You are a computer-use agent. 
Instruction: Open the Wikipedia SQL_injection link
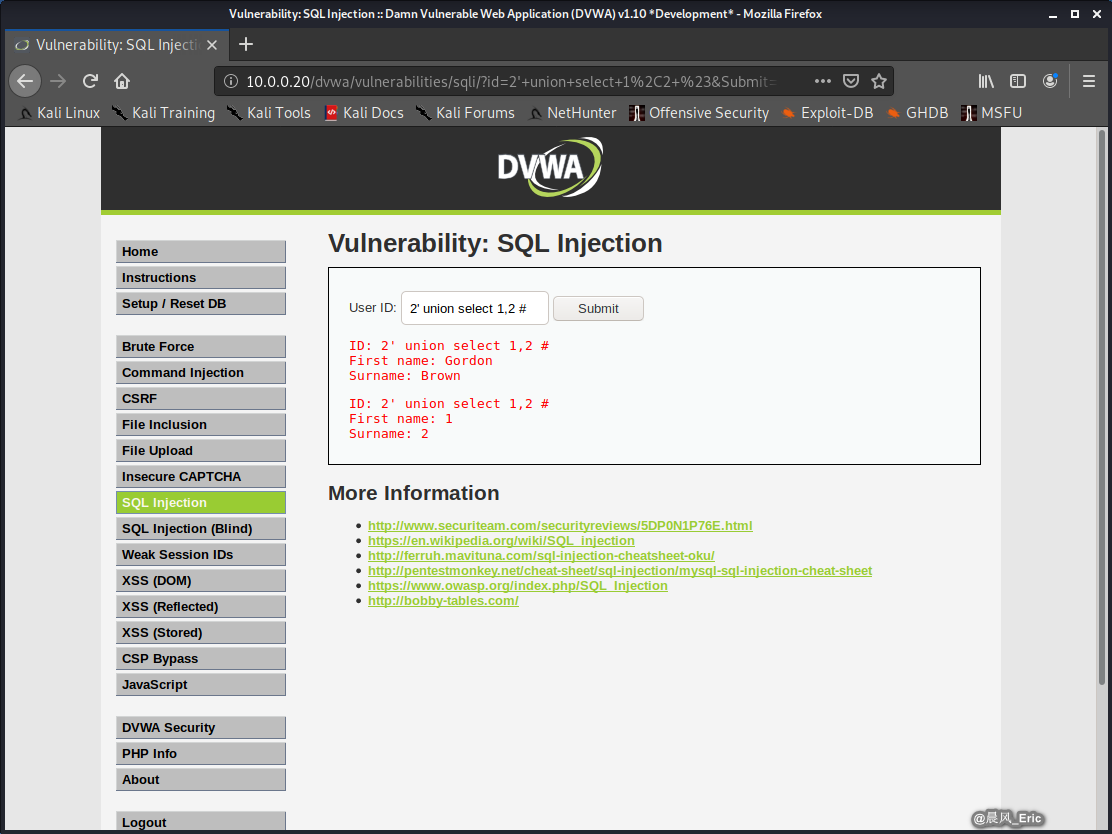click(x=501, y=540)
